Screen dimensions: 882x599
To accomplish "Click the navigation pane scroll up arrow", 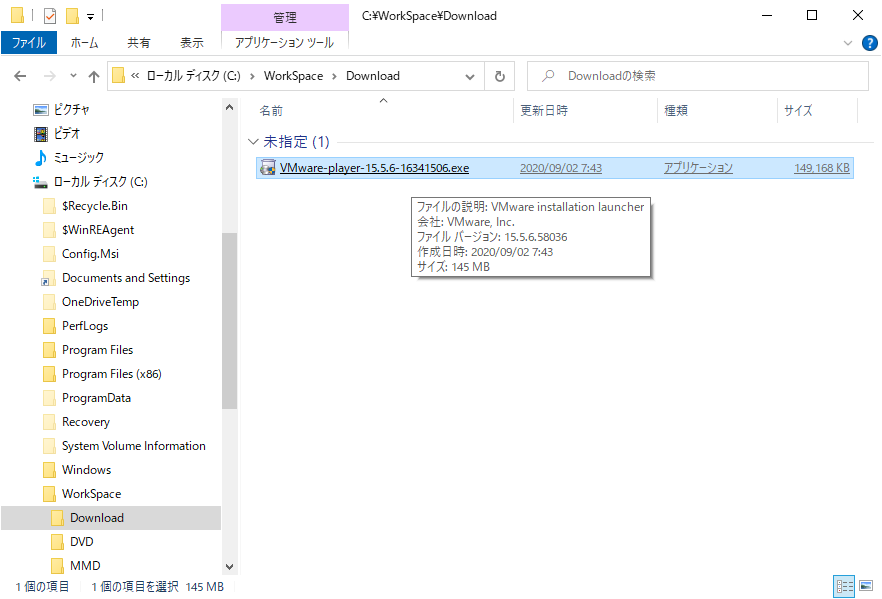I will [230, 107].
